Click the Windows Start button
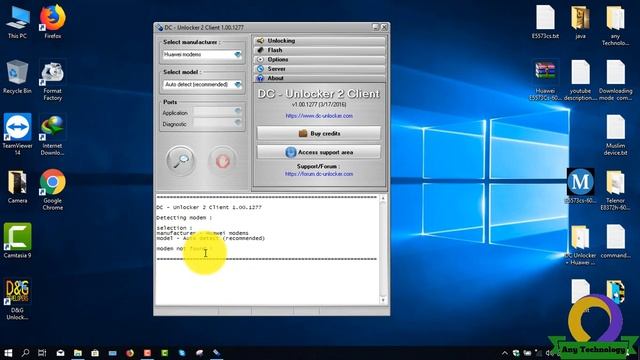Viewport: 640px width, 360px height. click(x=8, y=353)
